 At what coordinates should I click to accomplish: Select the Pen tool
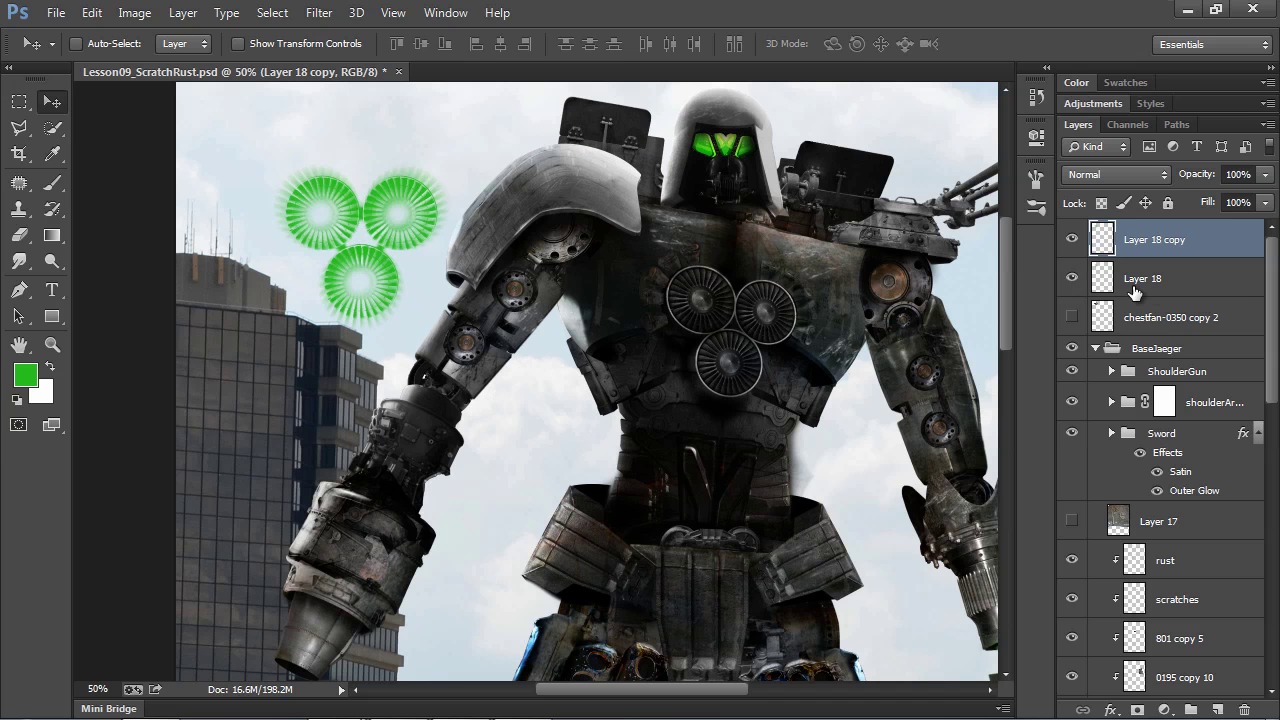(x=19, y=290)
